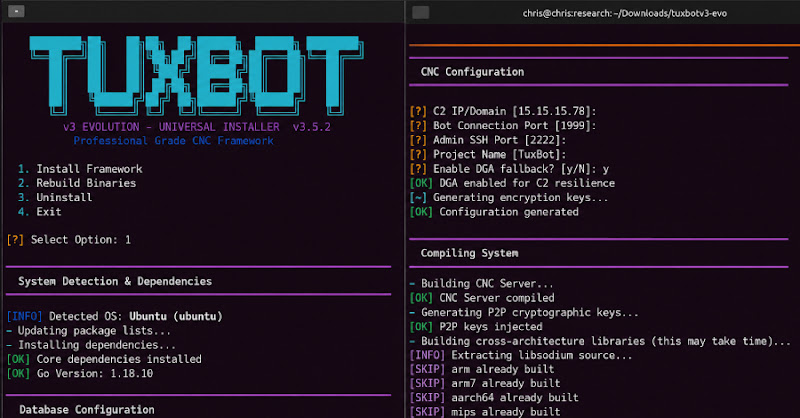This screenshot has height=418, width=800.
Task: Click menu option '4. Exit'
Action: pos(40,212)
